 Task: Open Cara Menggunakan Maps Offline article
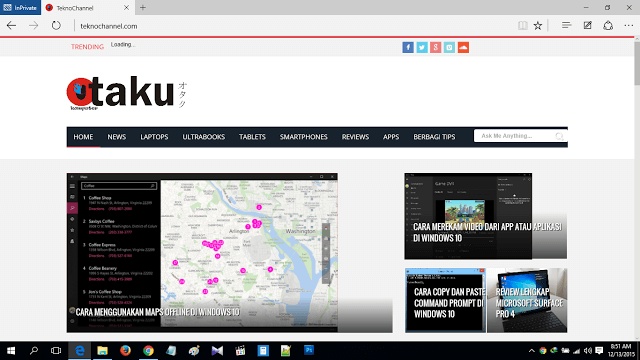pyautogui.click(x=158, y=312)
